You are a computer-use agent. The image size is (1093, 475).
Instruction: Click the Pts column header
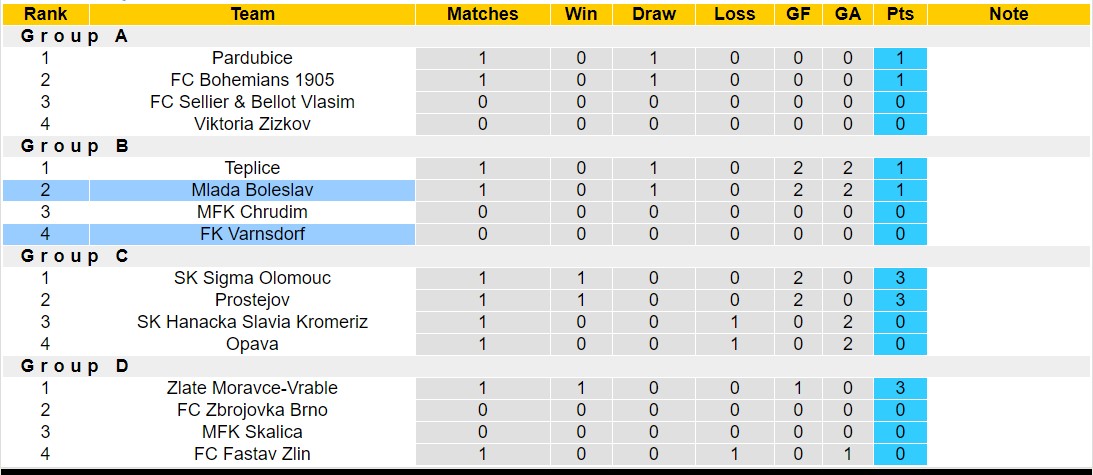click(x=900, y=14)
